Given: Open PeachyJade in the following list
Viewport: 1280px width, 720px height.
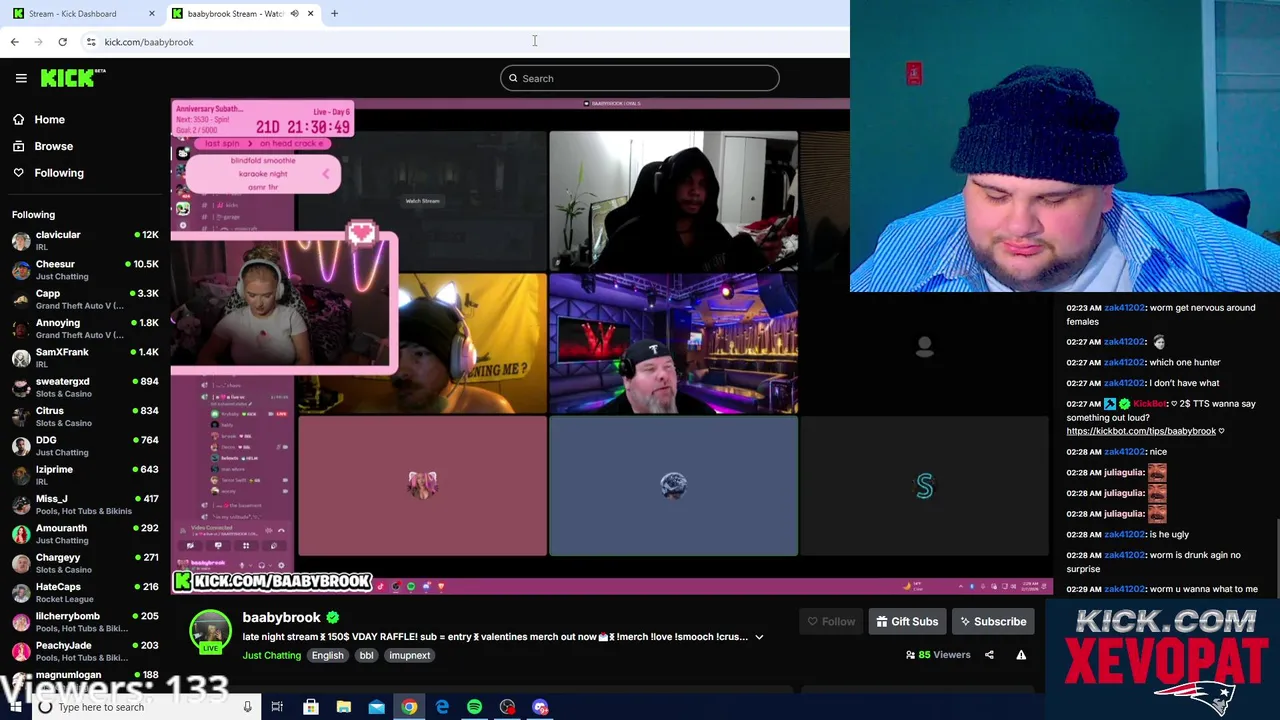Looking at the screenshot, I should click(85, 651).
